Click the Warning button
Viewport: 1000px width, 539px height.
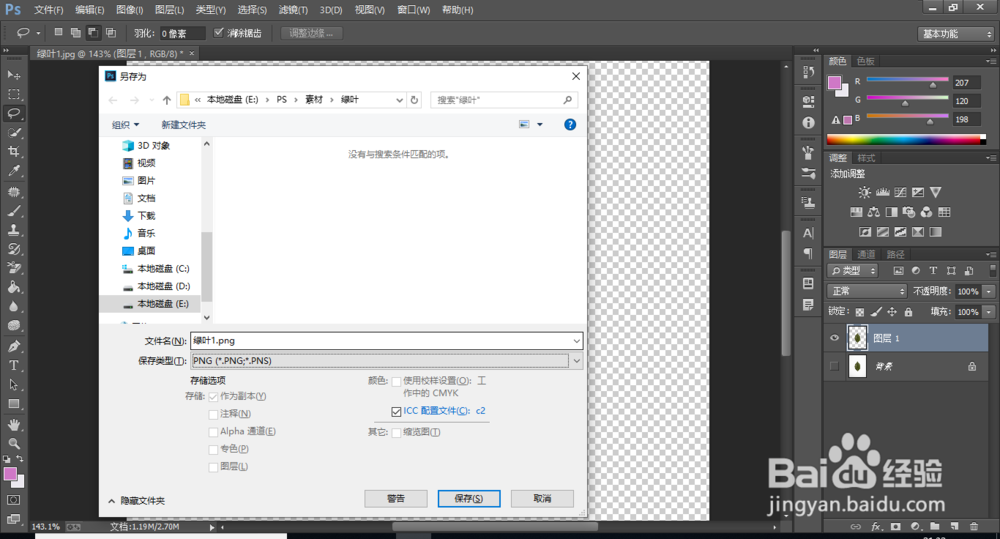pyautogui.click(x=395, y=498)
